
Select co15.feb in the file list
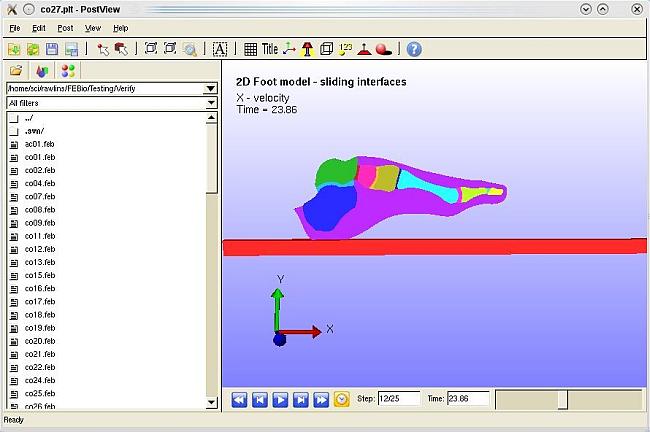(x=40, y=275)
